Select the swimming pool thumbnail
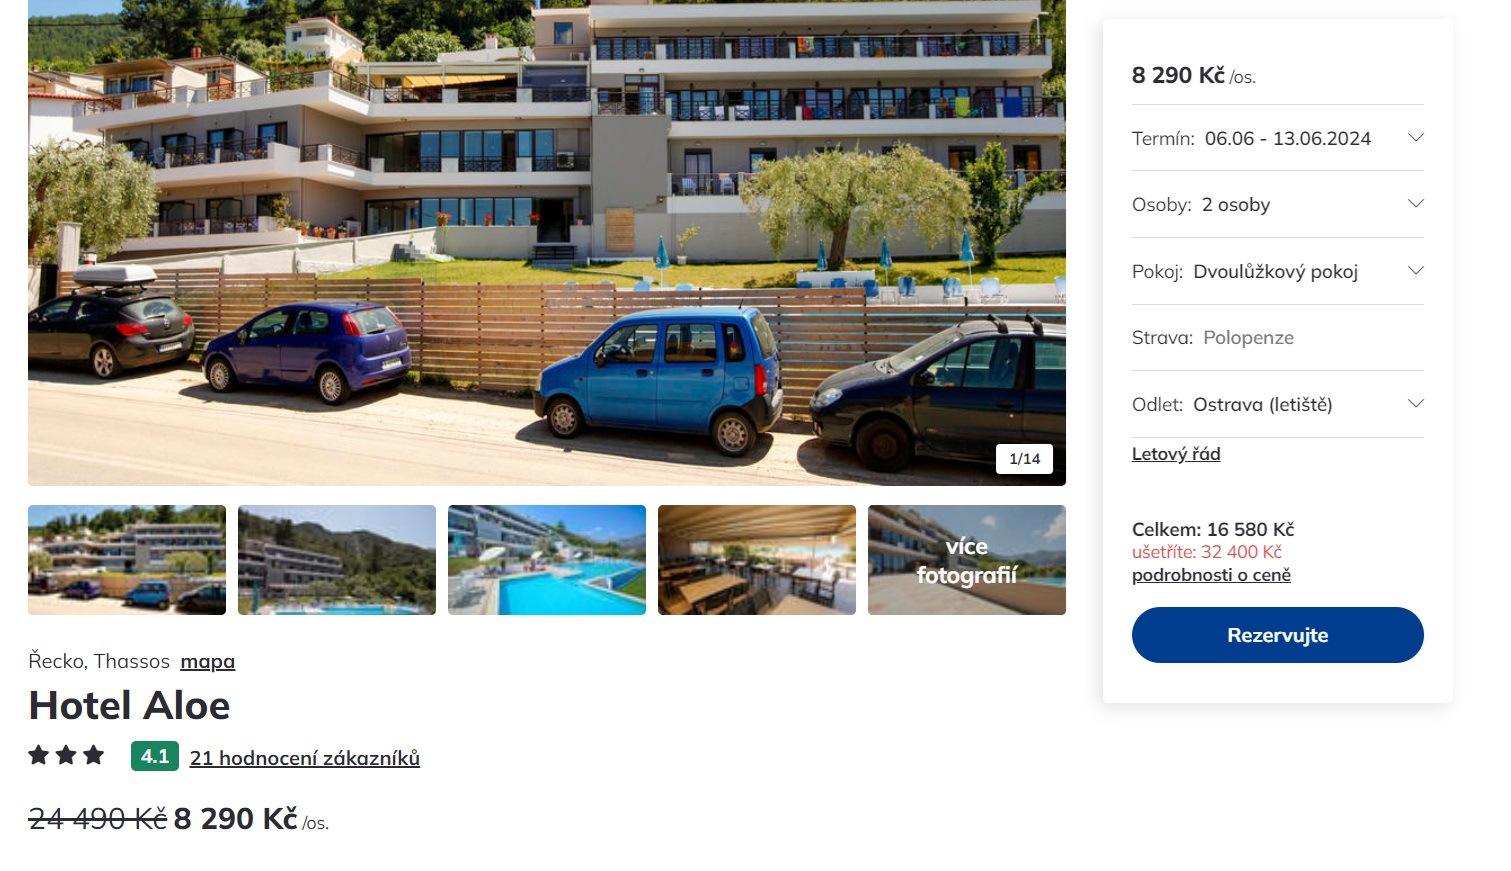 coord(547,560)
